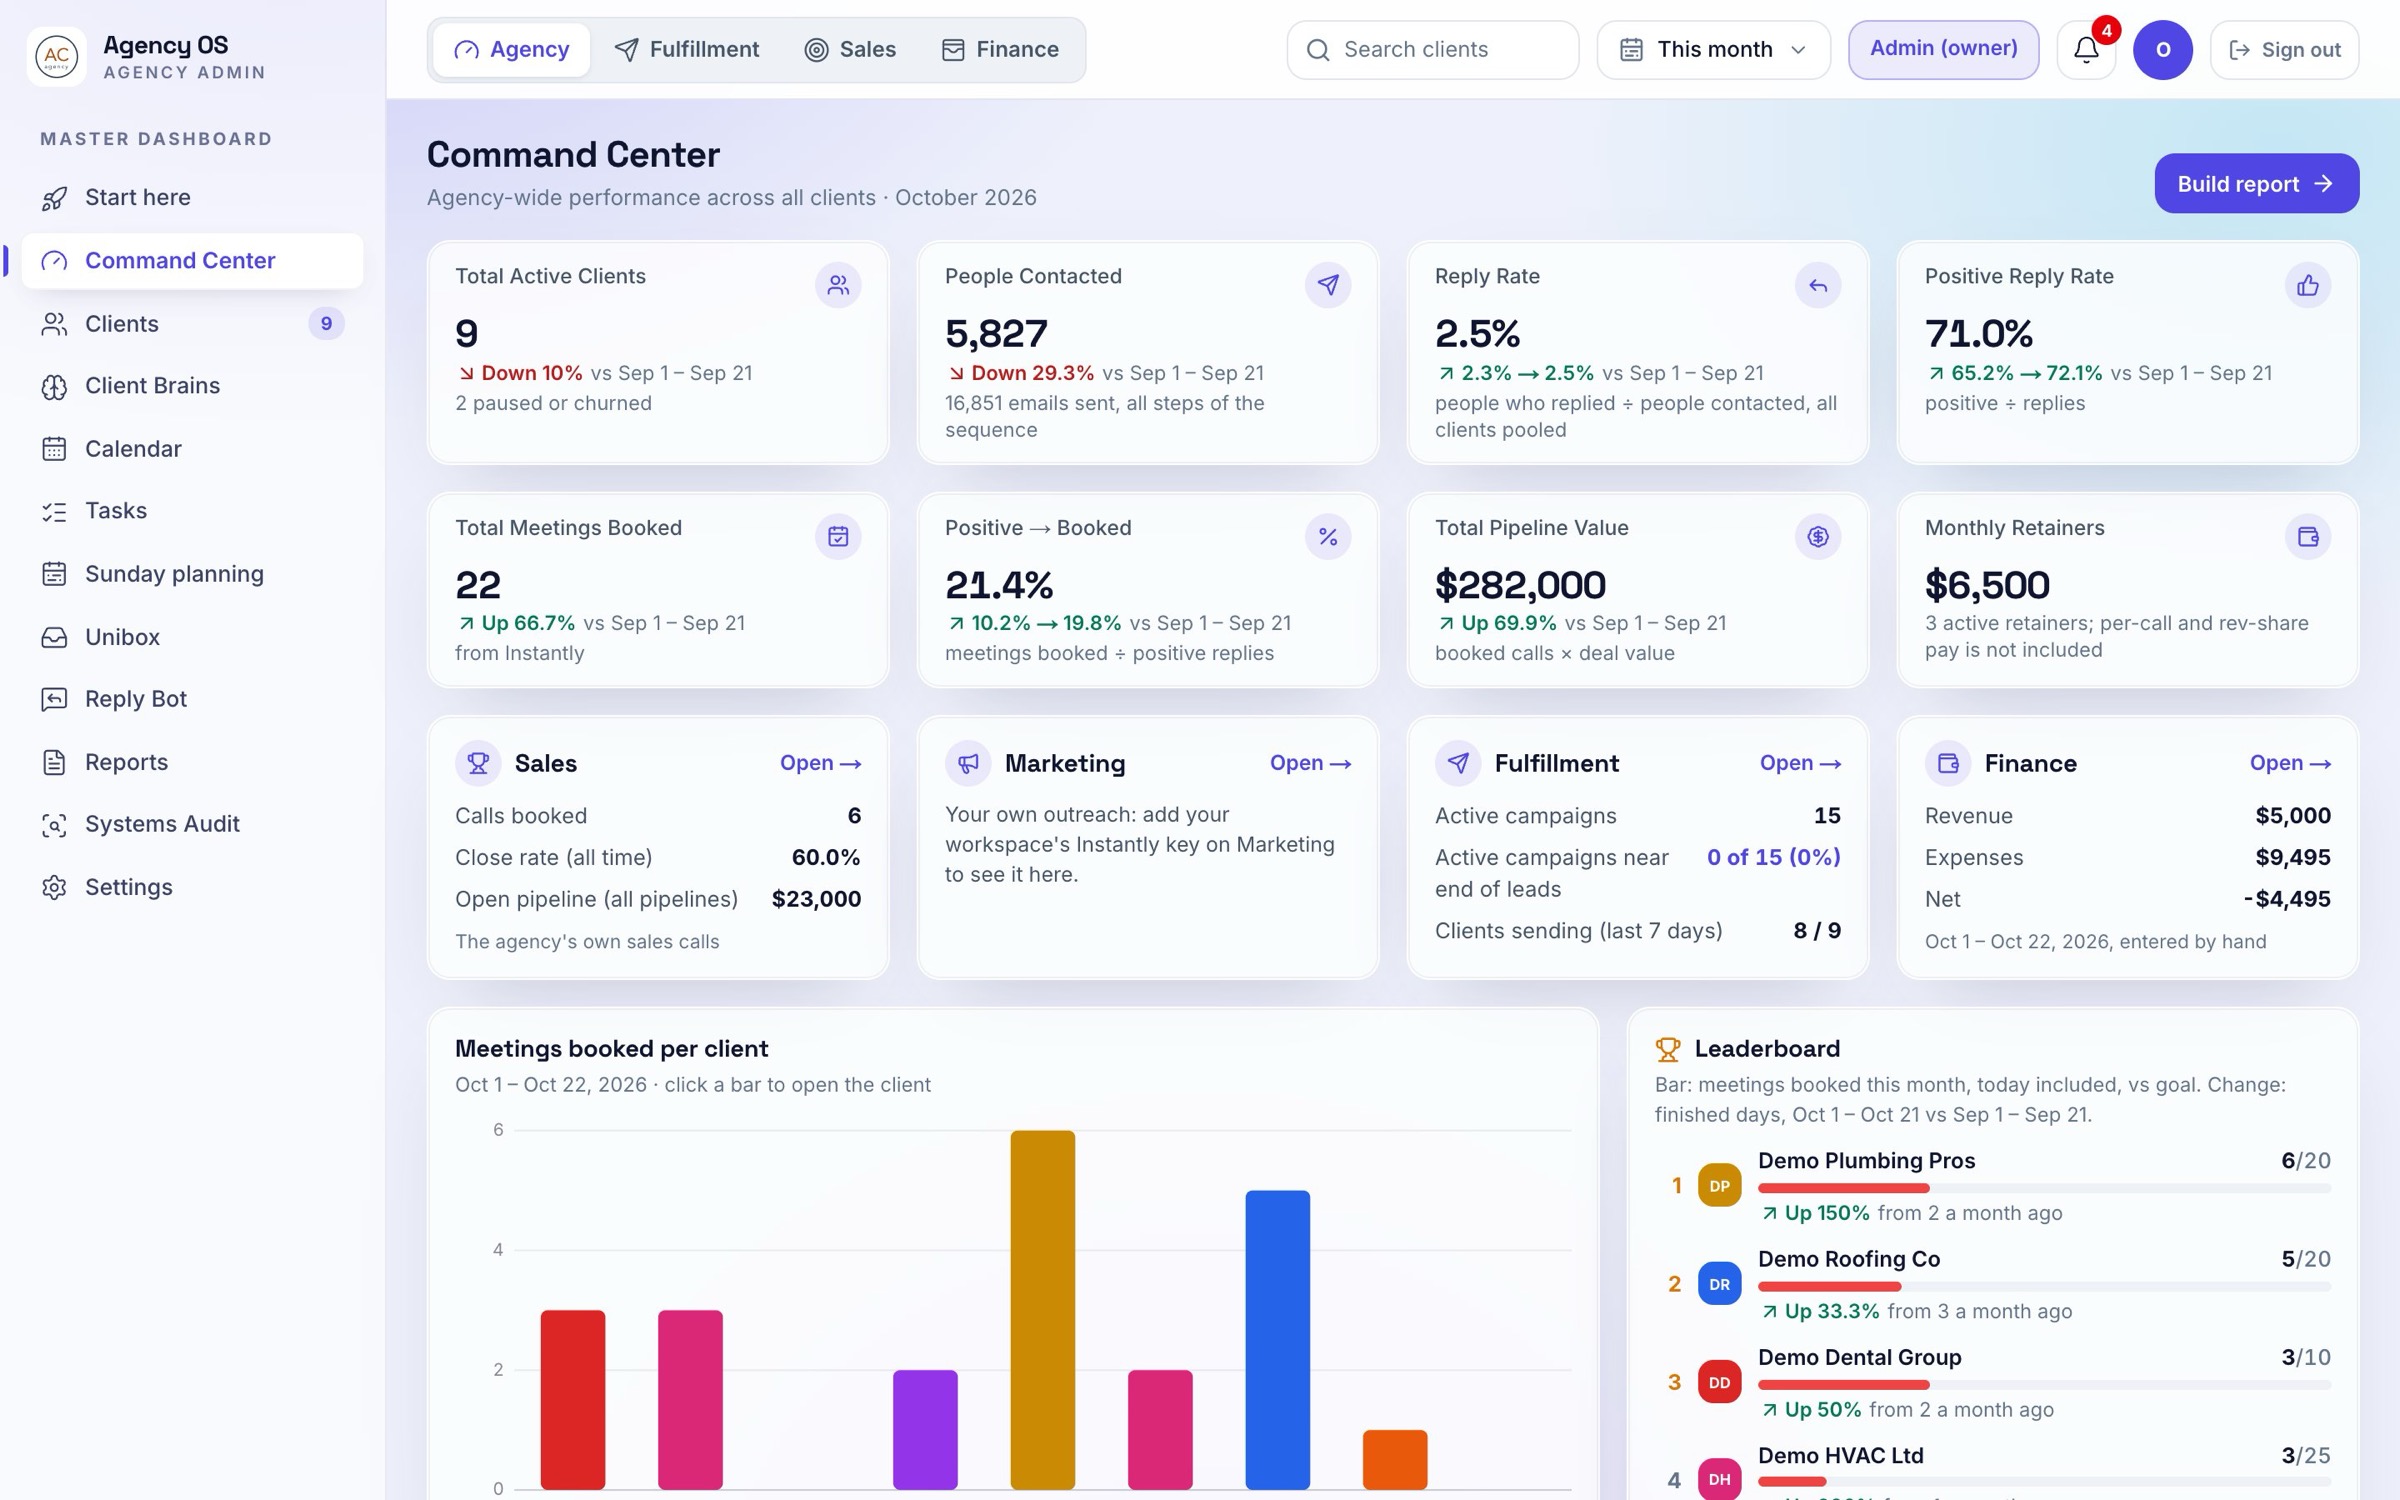
Task: Open Clients in the sidebar
Action: tap(192, 324)
